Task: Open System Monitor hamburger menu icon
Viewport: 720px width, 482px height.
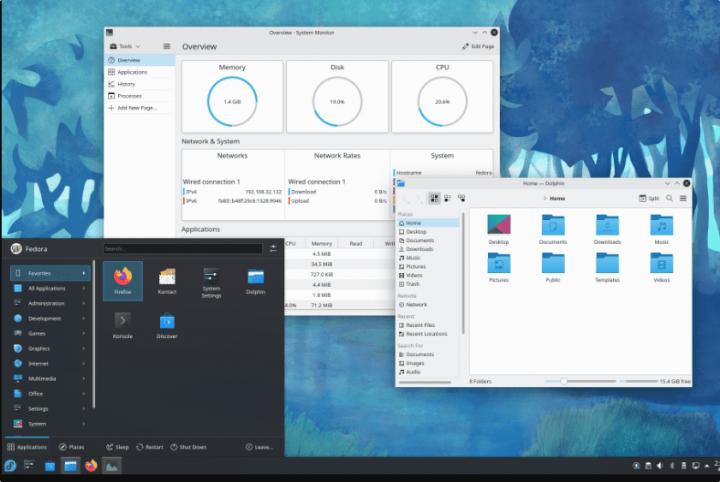Action: 166,46
